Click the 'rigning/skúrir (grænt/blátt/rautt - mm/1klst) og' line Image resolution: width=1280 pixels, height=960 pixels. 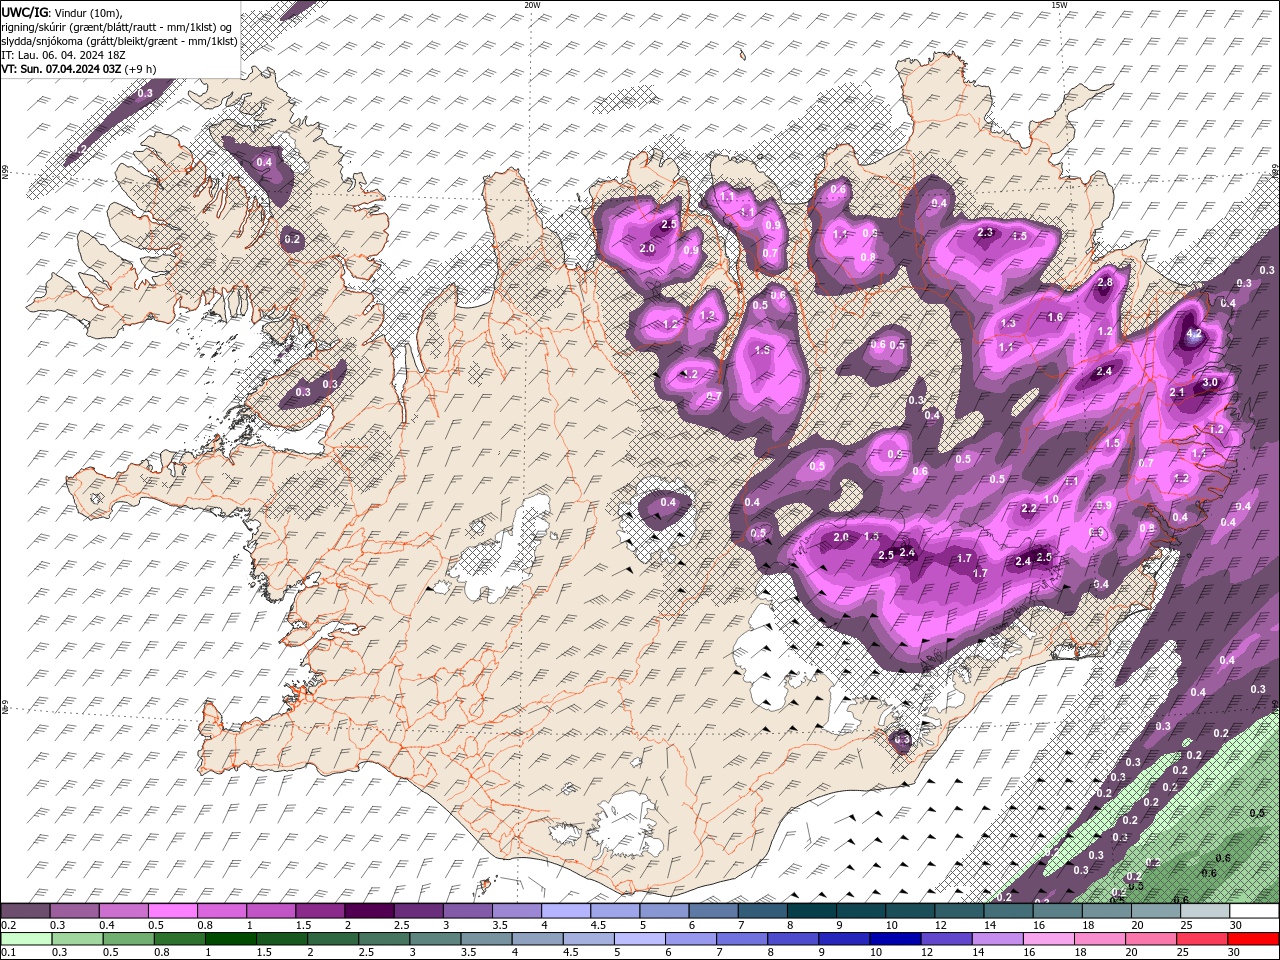116,26
